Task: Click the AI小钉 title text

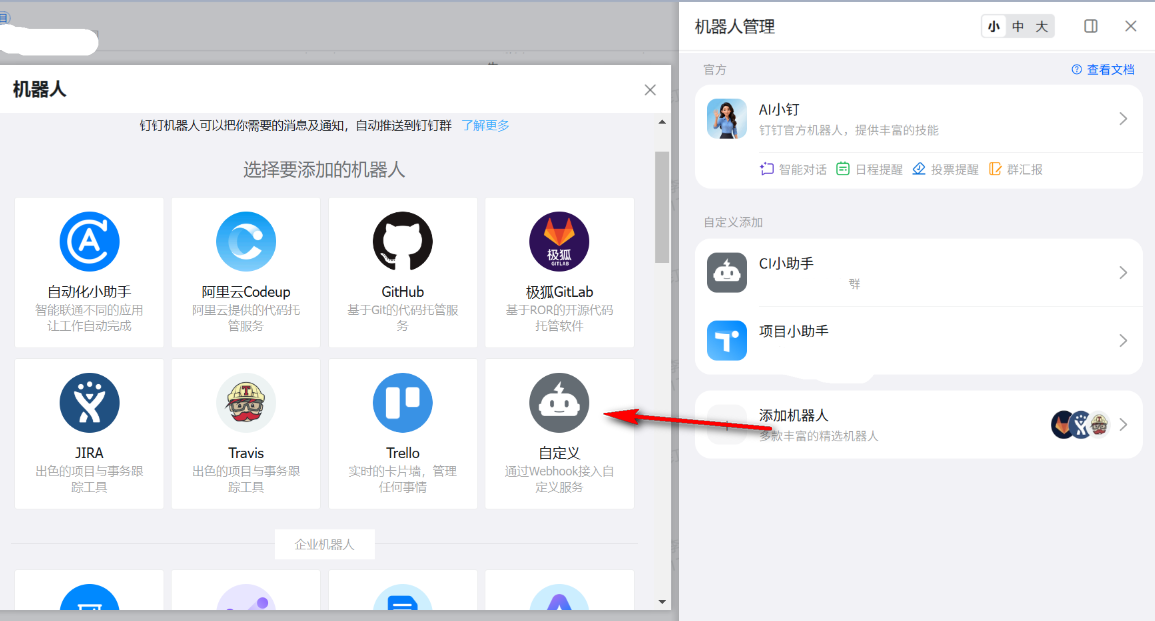Action: 779,109
